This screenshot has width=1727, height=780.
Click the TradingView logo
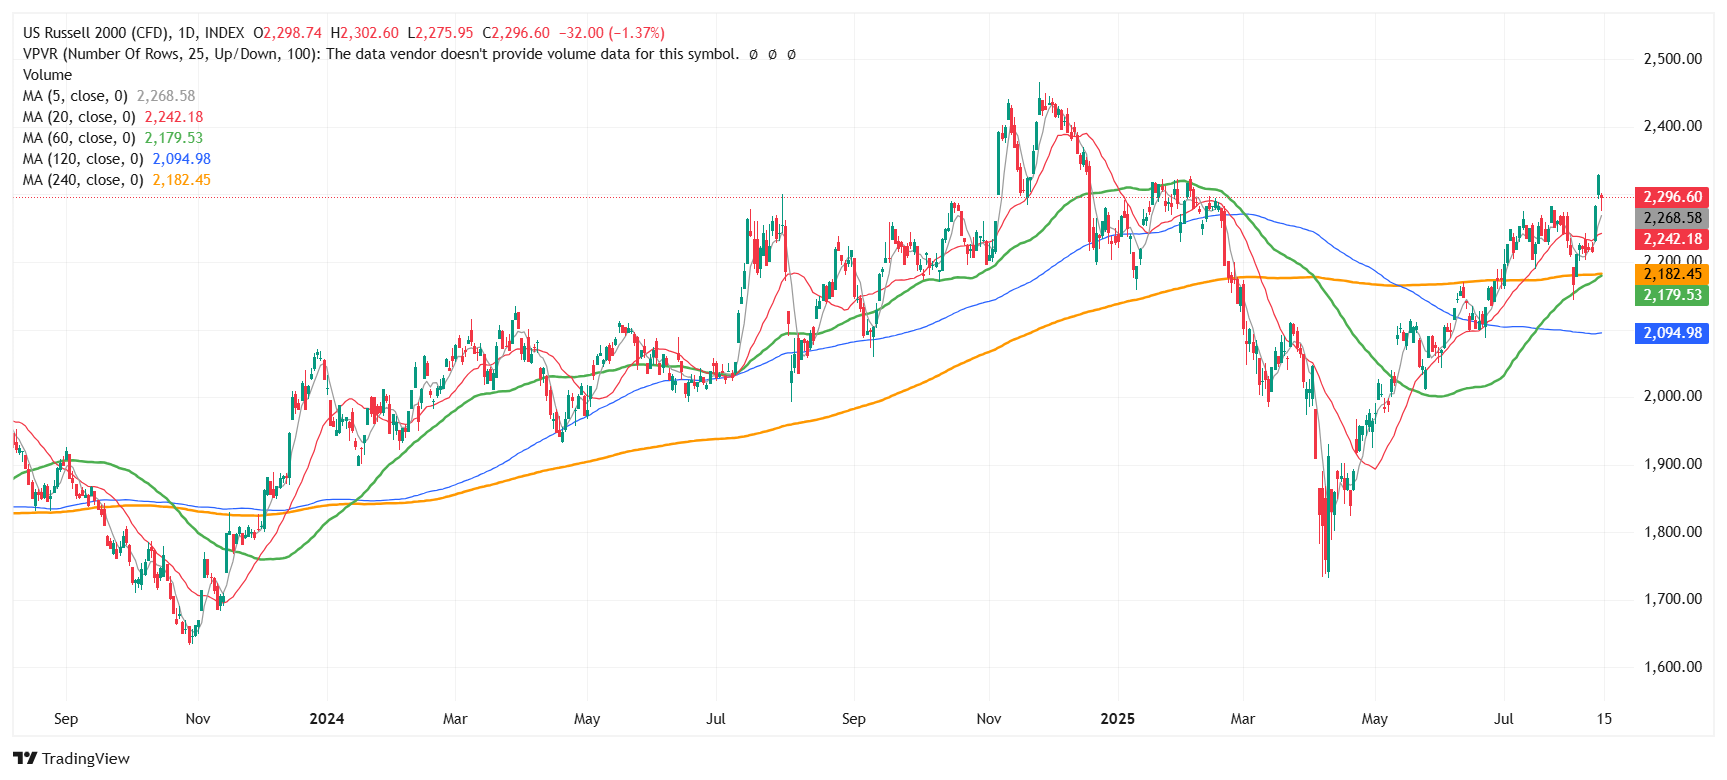71,758
